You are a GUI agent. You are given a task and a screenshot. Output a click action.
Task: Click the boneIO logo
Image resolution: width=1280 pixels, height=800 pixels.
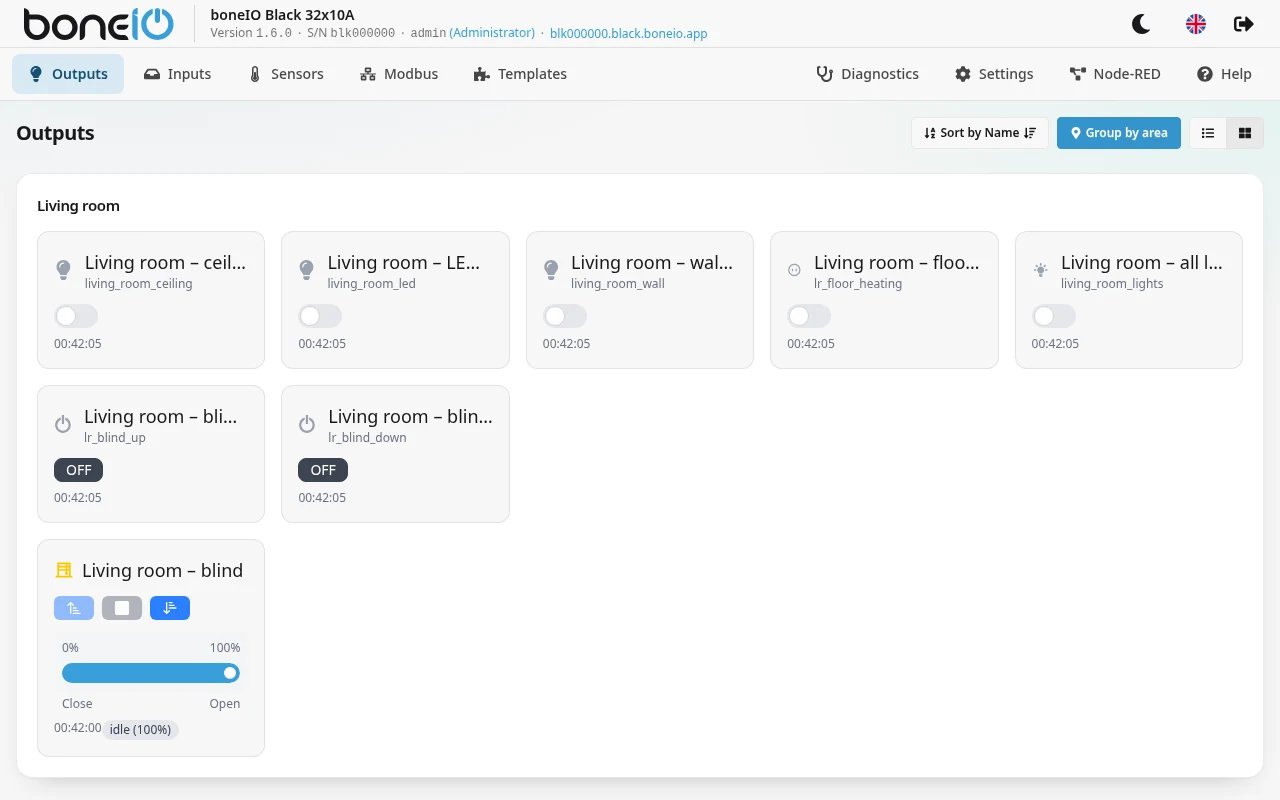coord(99,24)
